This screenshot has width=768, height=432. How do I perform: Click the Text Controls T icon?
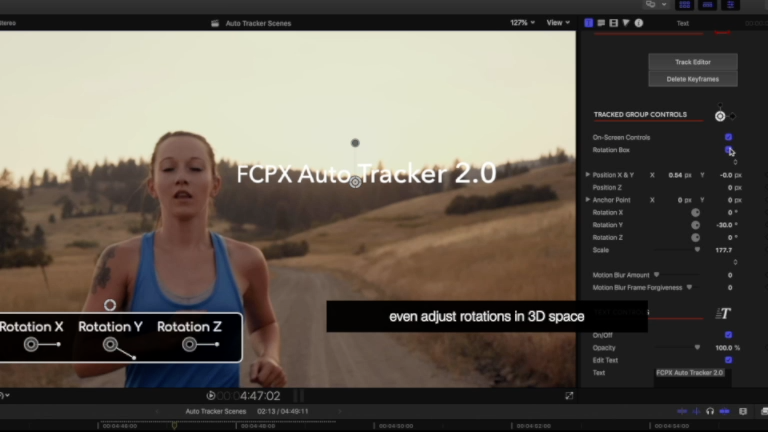(x=723, y=313)
